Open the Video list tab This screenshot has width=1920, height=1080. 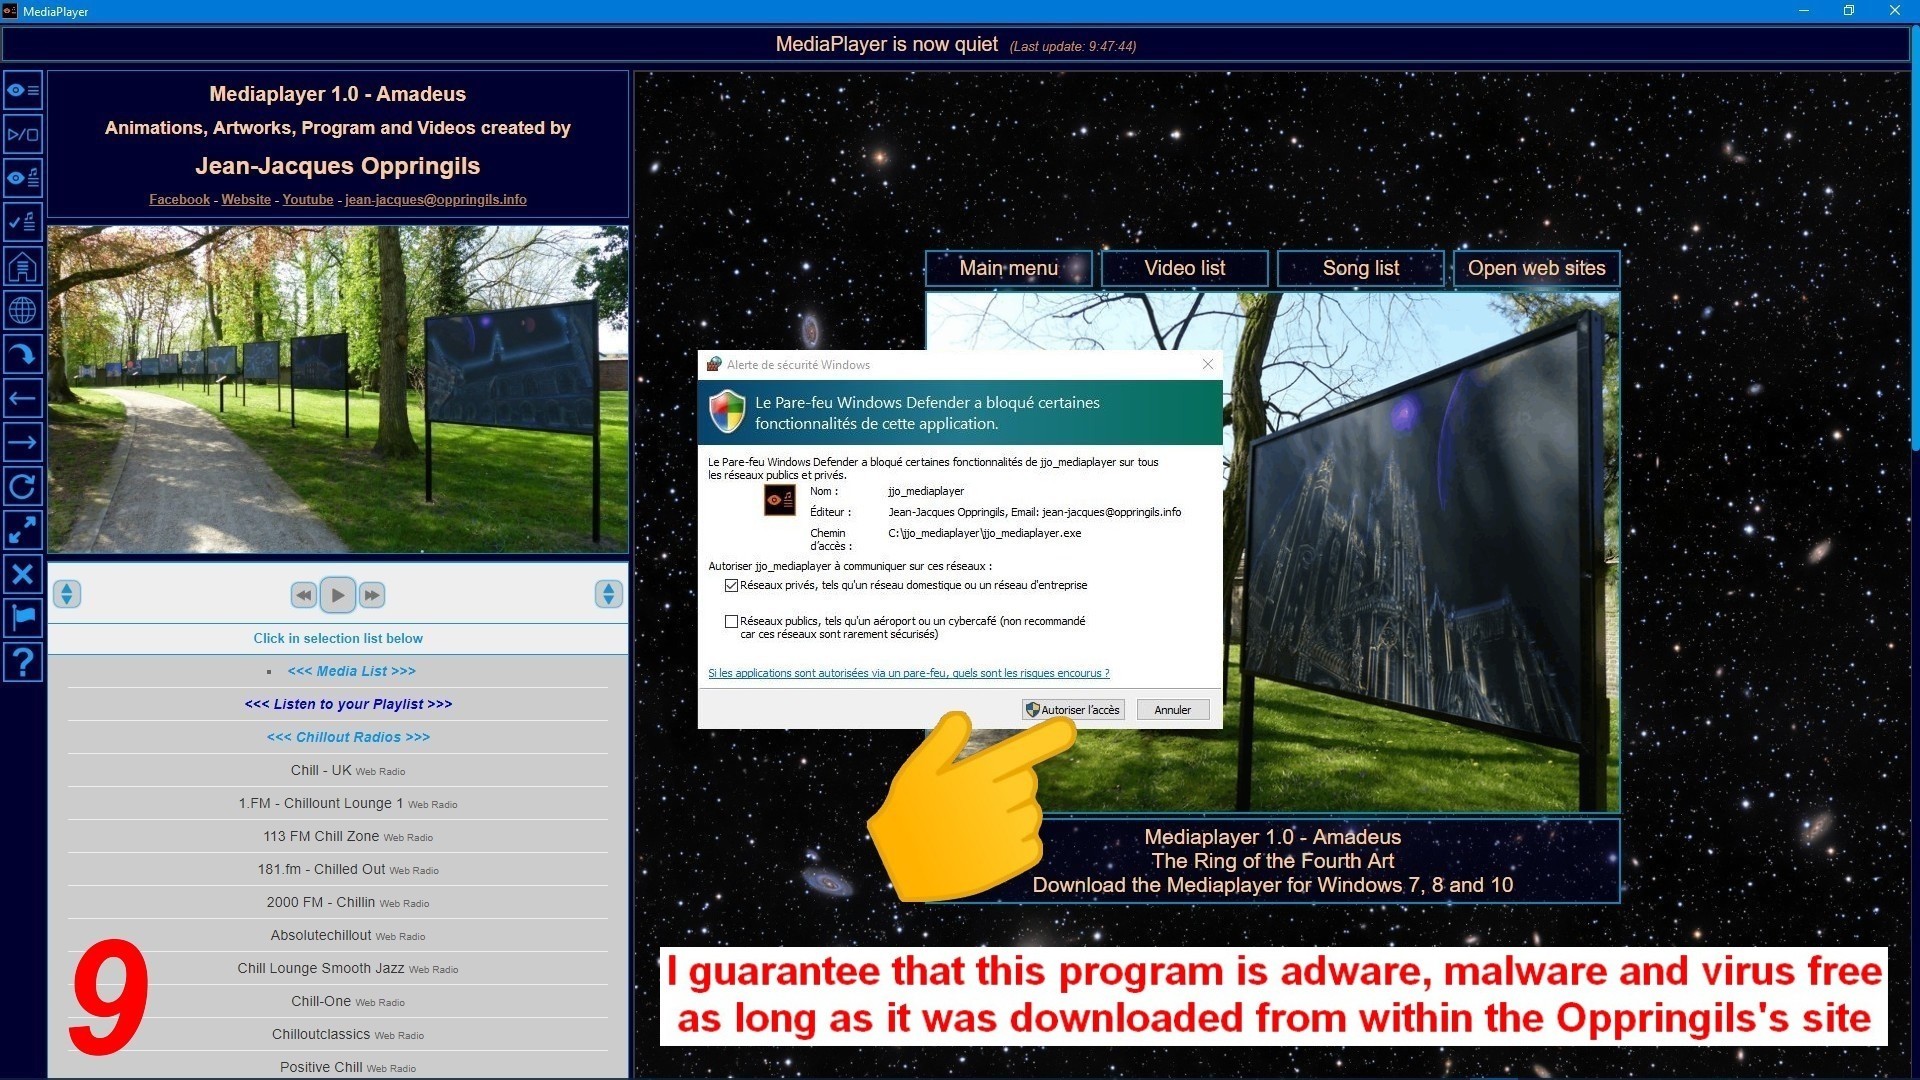1184,268
